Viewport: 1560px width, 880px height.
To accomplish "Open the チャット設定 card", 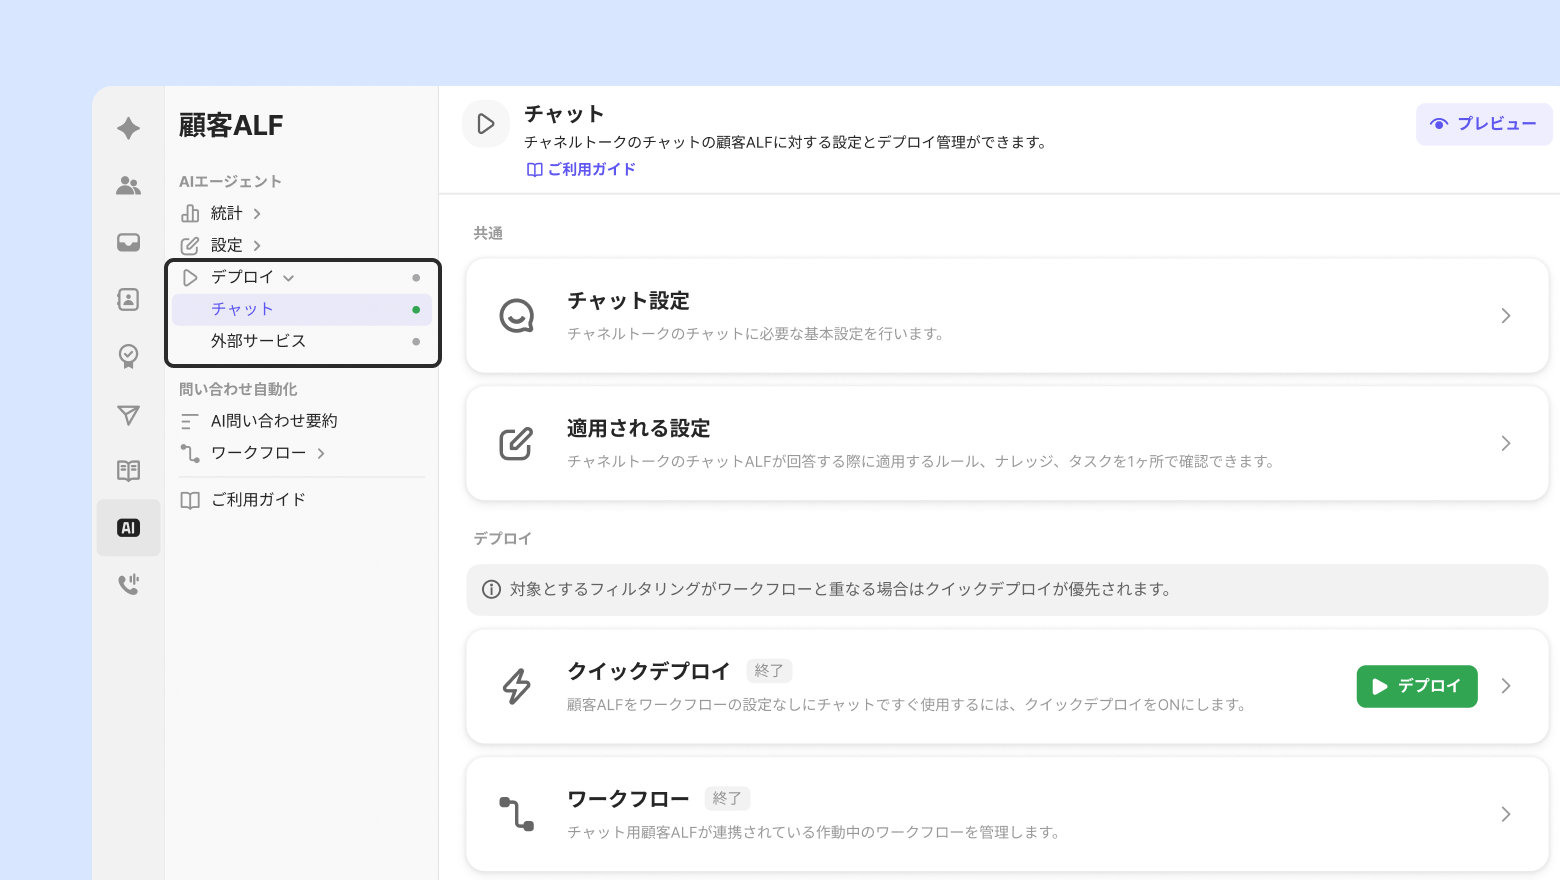I will [1006, 316].
